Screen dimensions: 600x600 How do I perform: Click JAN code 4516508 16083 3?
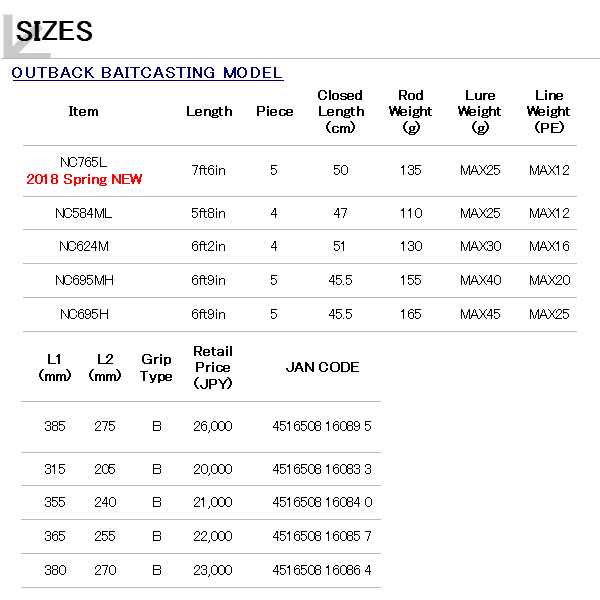coord(322,469)
